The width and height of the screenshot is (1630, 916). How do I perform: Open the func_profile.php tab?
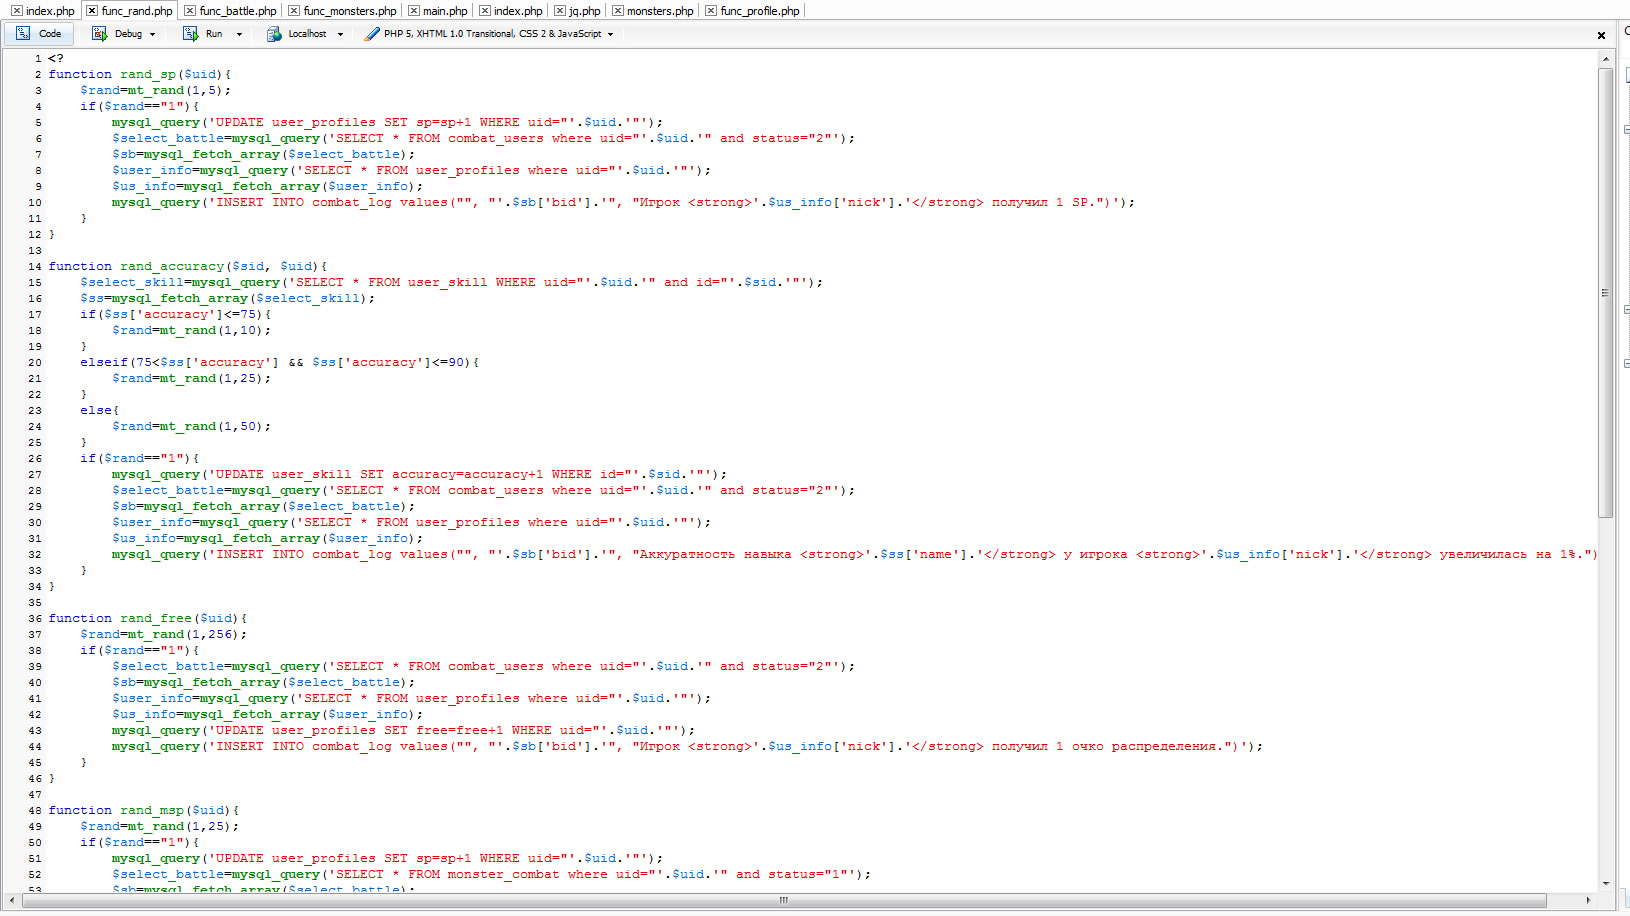(x=760, y=11)
